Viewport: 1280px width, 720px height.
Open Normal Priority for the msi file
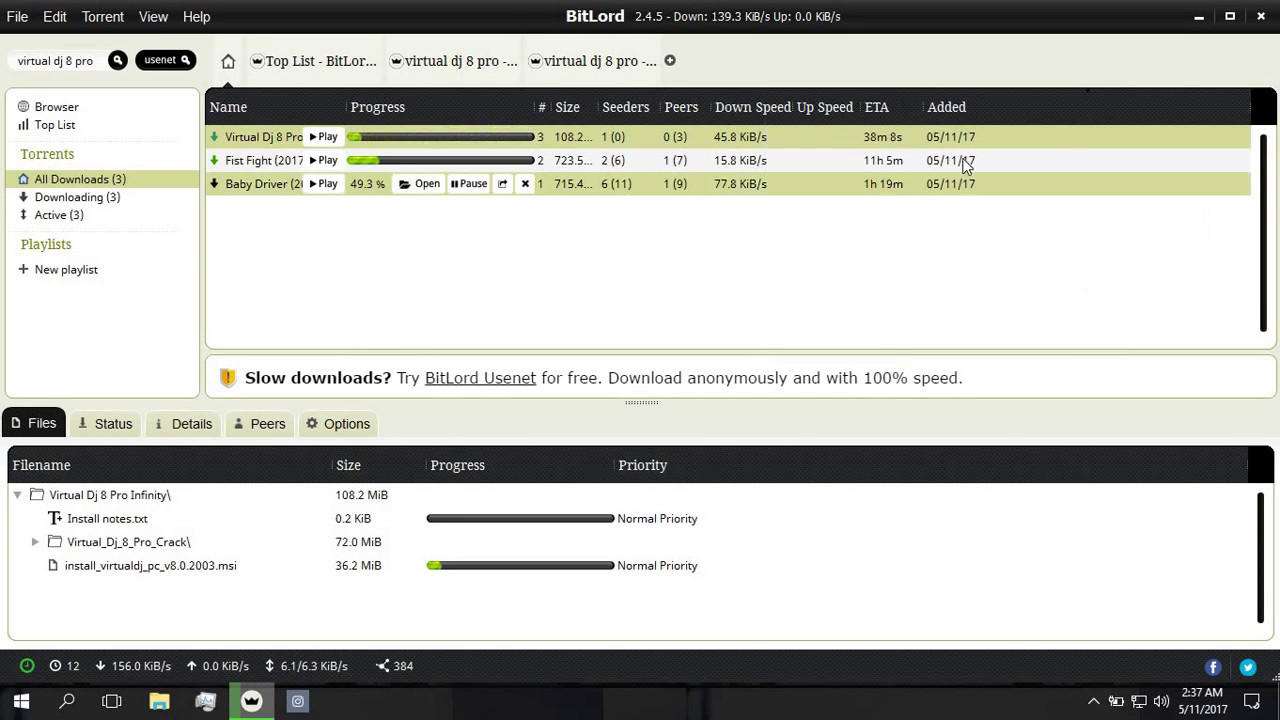point(657,565)
